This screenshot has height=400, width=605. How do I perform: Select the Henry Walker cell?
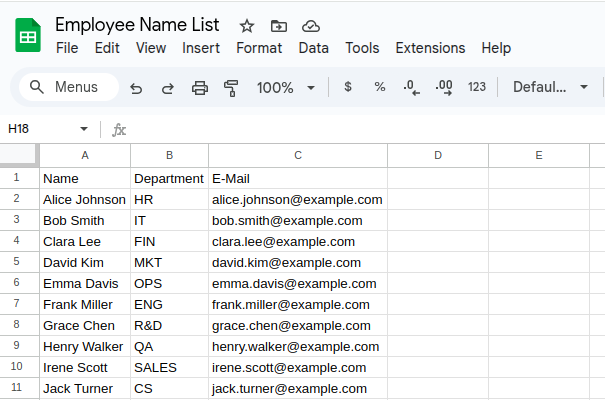point(85,346)
